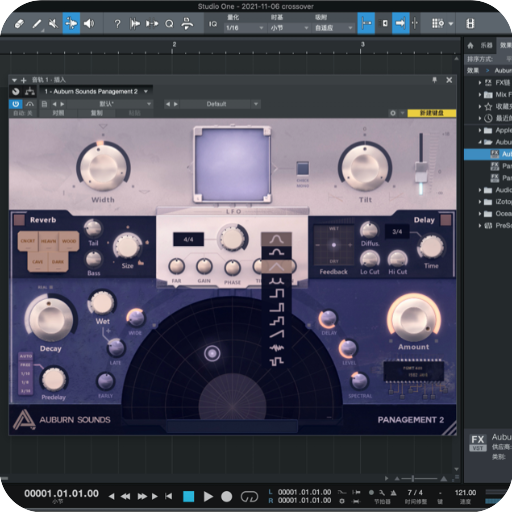This screenshot has width=512, height=512.
Task: Select previous preset arrow beside Default
Action: tap(168, 104)
